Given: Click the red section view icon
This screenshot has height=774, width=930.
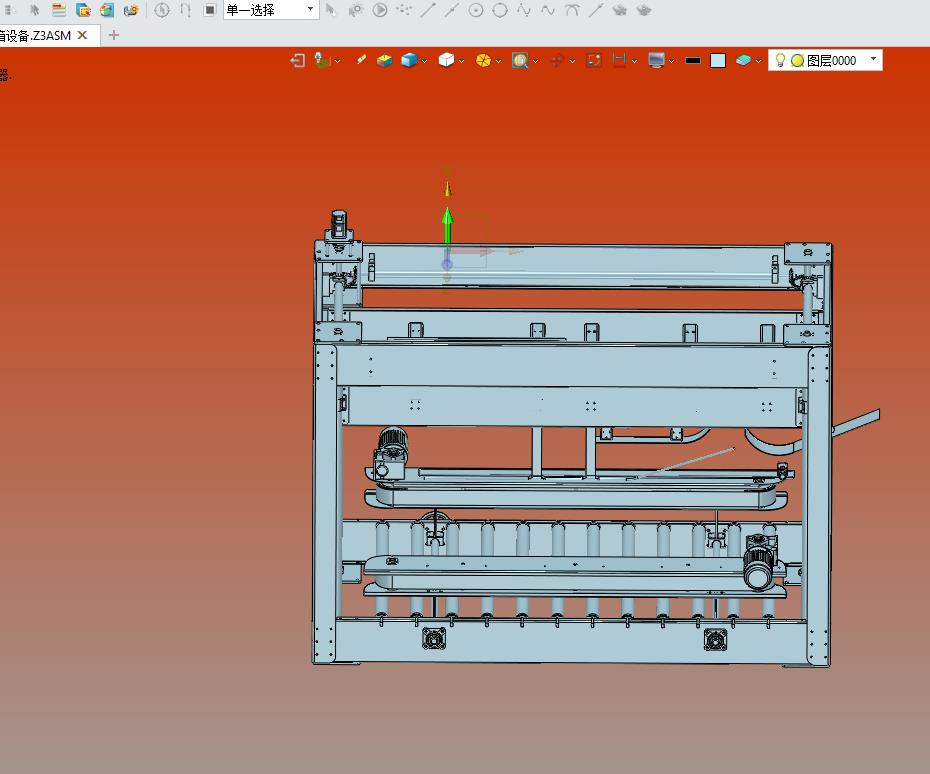Looking at the screenshot, I should [619, 60].
